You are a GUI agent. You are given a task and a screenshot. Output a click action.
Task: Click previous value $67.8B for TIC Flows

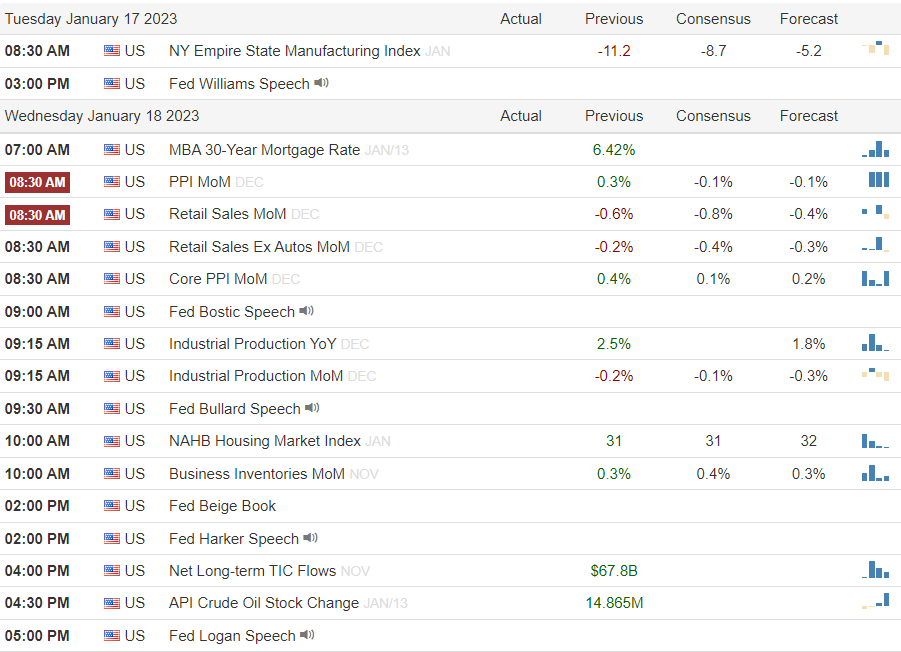(614, 570)
